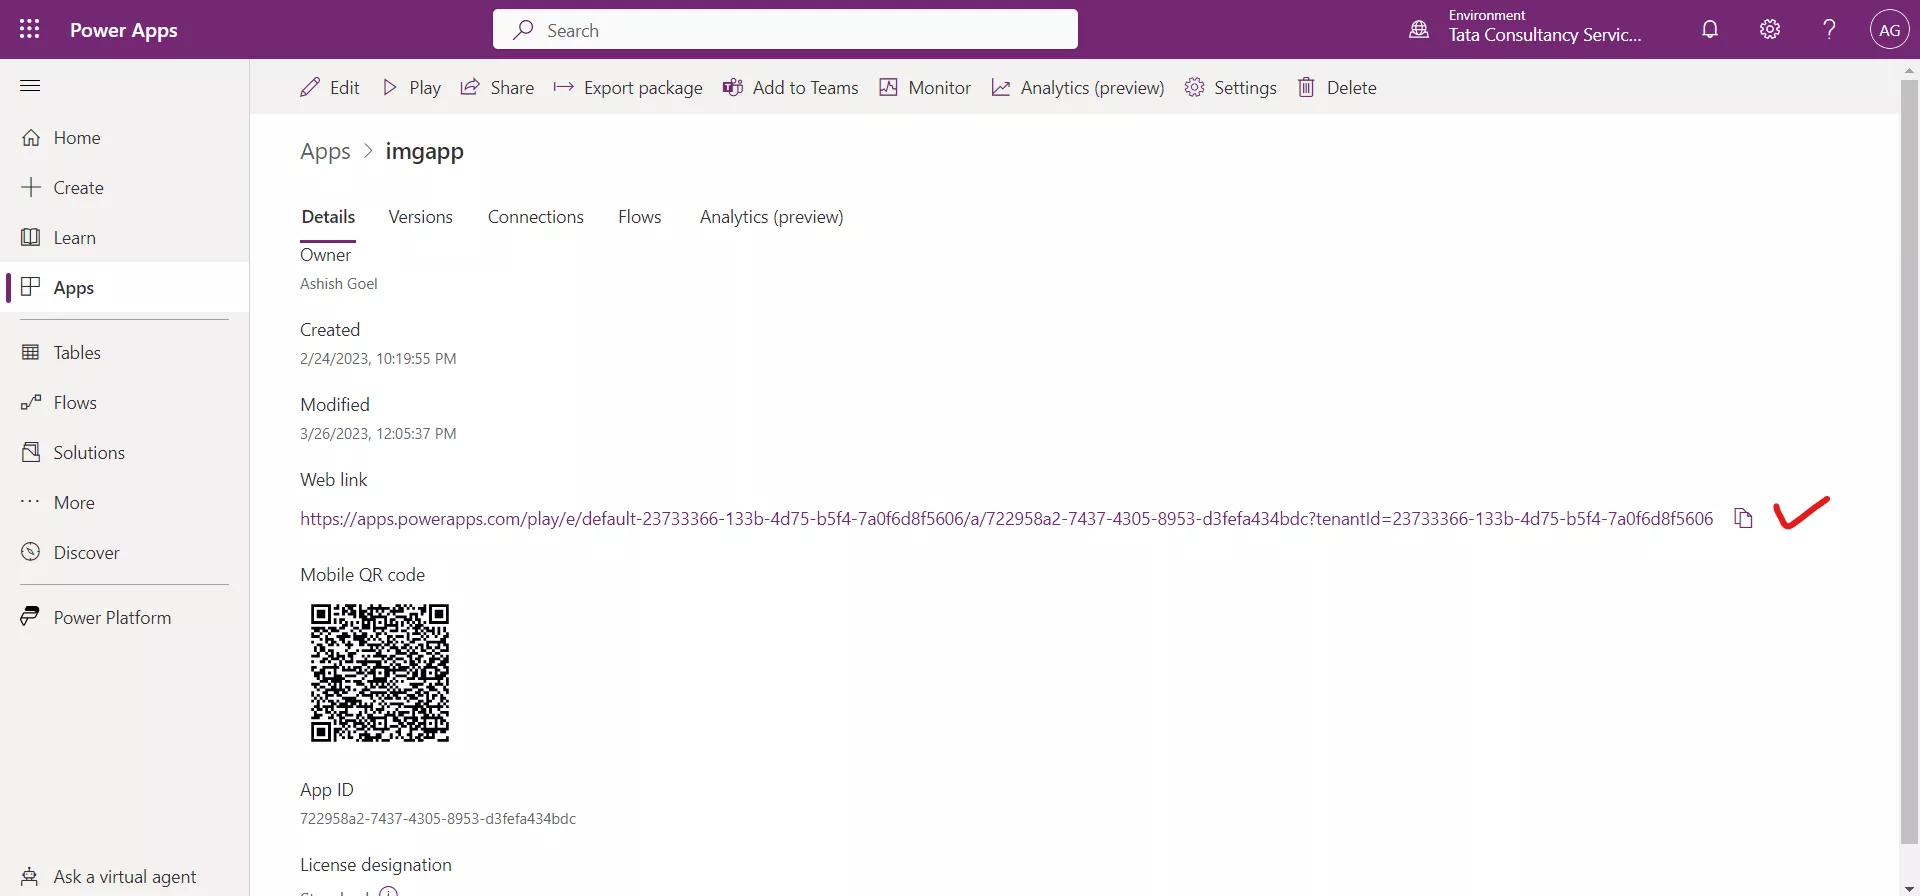Image resolution: width=1920 pixels, height=896 pixels.
Task: Open the AG account profile avatar
Action: click(1889, 30)
